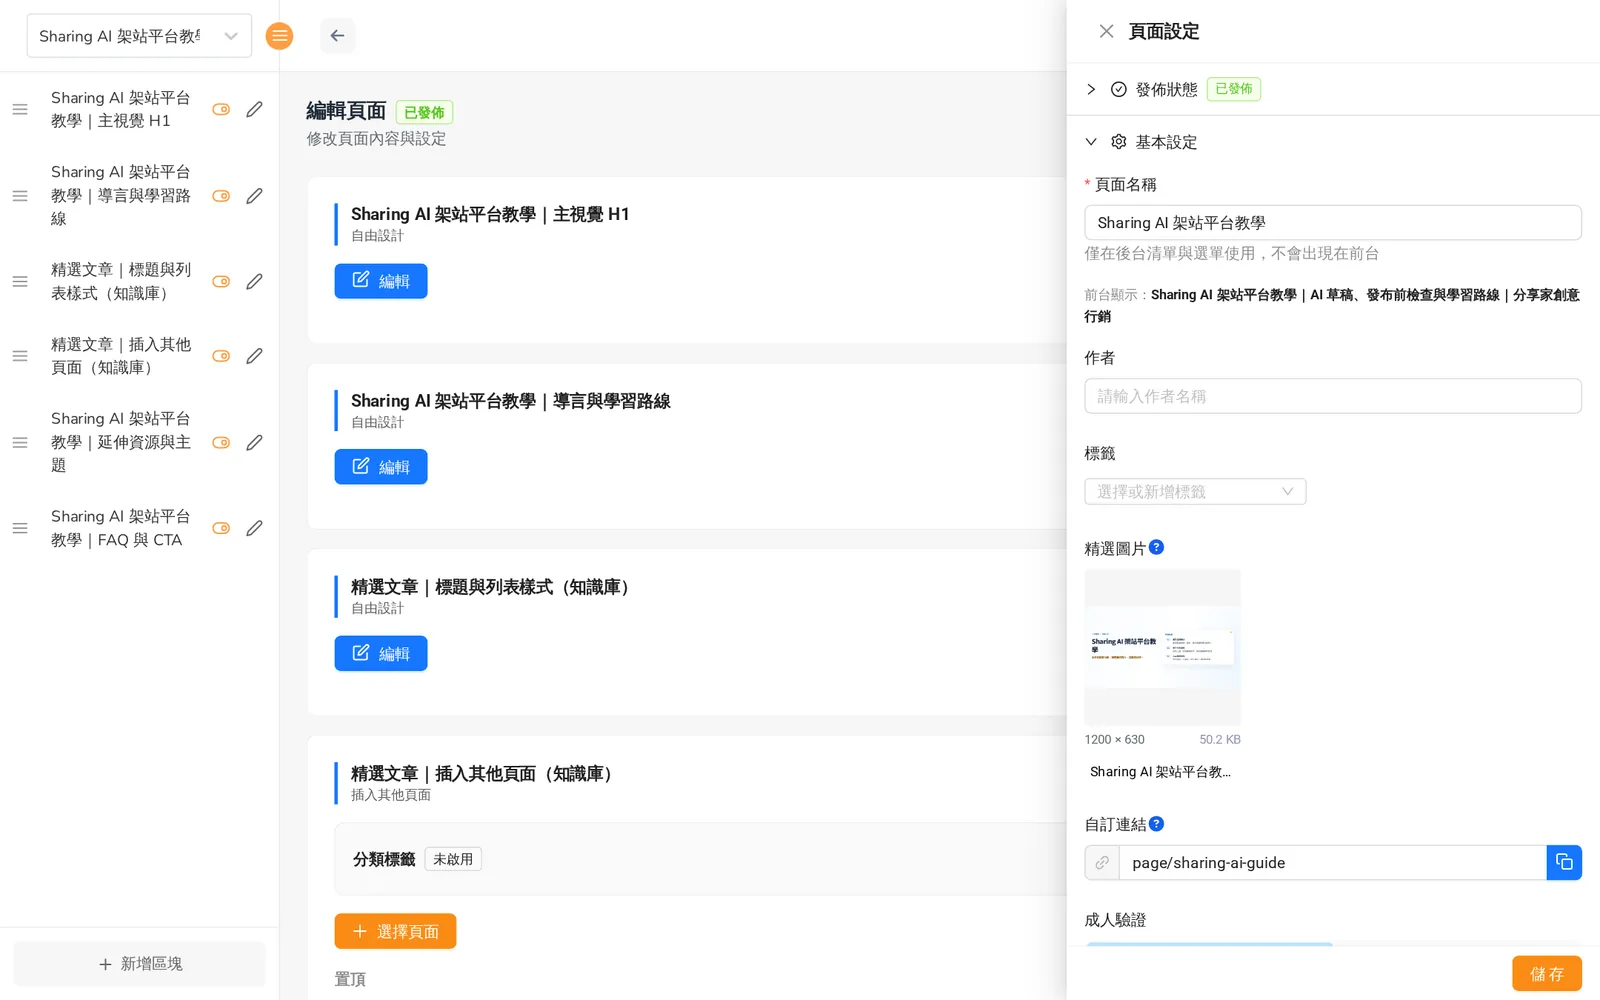1600x1000 pixels.
Task: Open the Sharing AI 架站平台教學 page dropdown
Action: (x=139, y=36)
